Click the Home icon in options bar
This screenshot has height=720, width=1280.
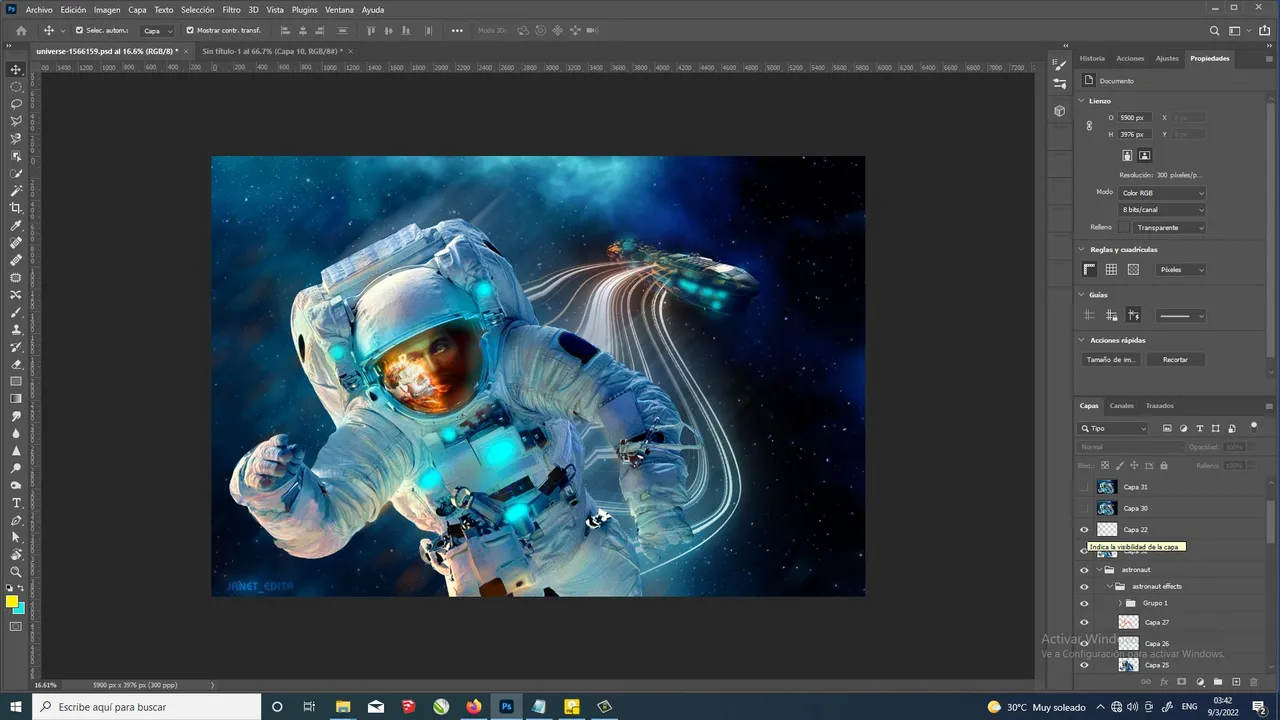21,30
